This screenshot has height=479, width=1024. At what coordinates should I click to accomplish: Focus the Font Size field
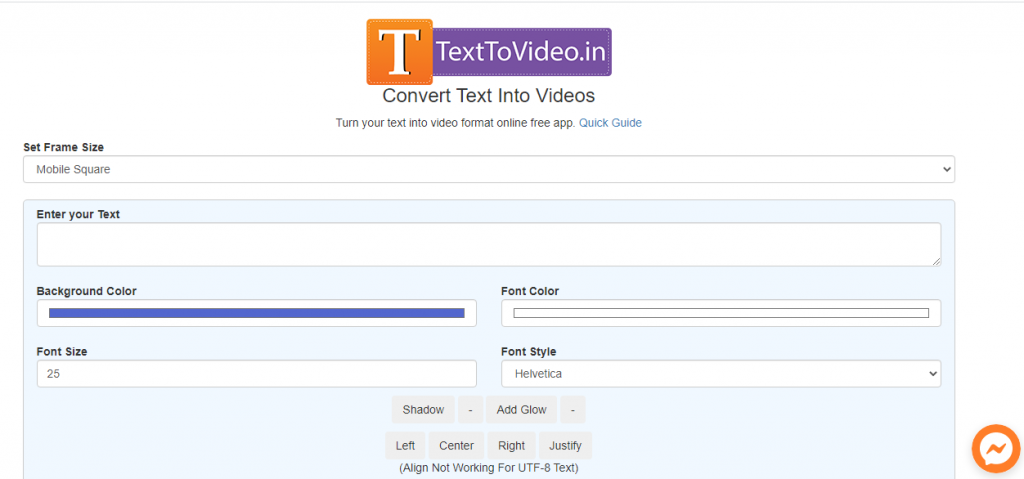(257, 374)
